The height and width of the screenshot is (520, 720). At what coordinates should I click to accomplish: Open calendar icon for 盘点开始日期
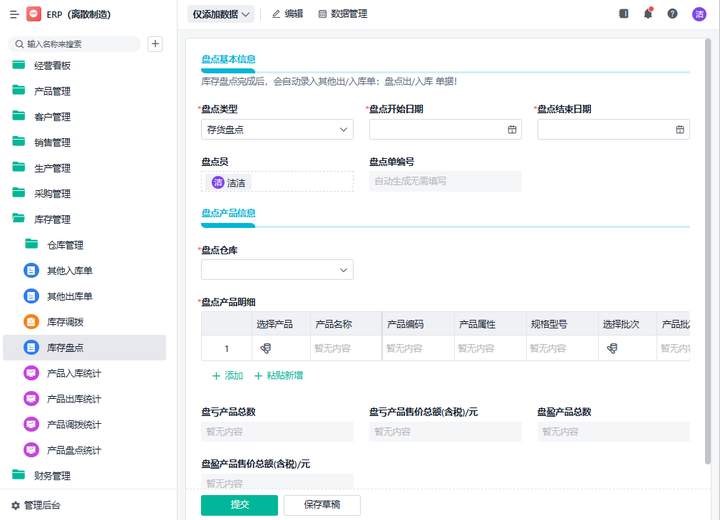coord(513,130)
